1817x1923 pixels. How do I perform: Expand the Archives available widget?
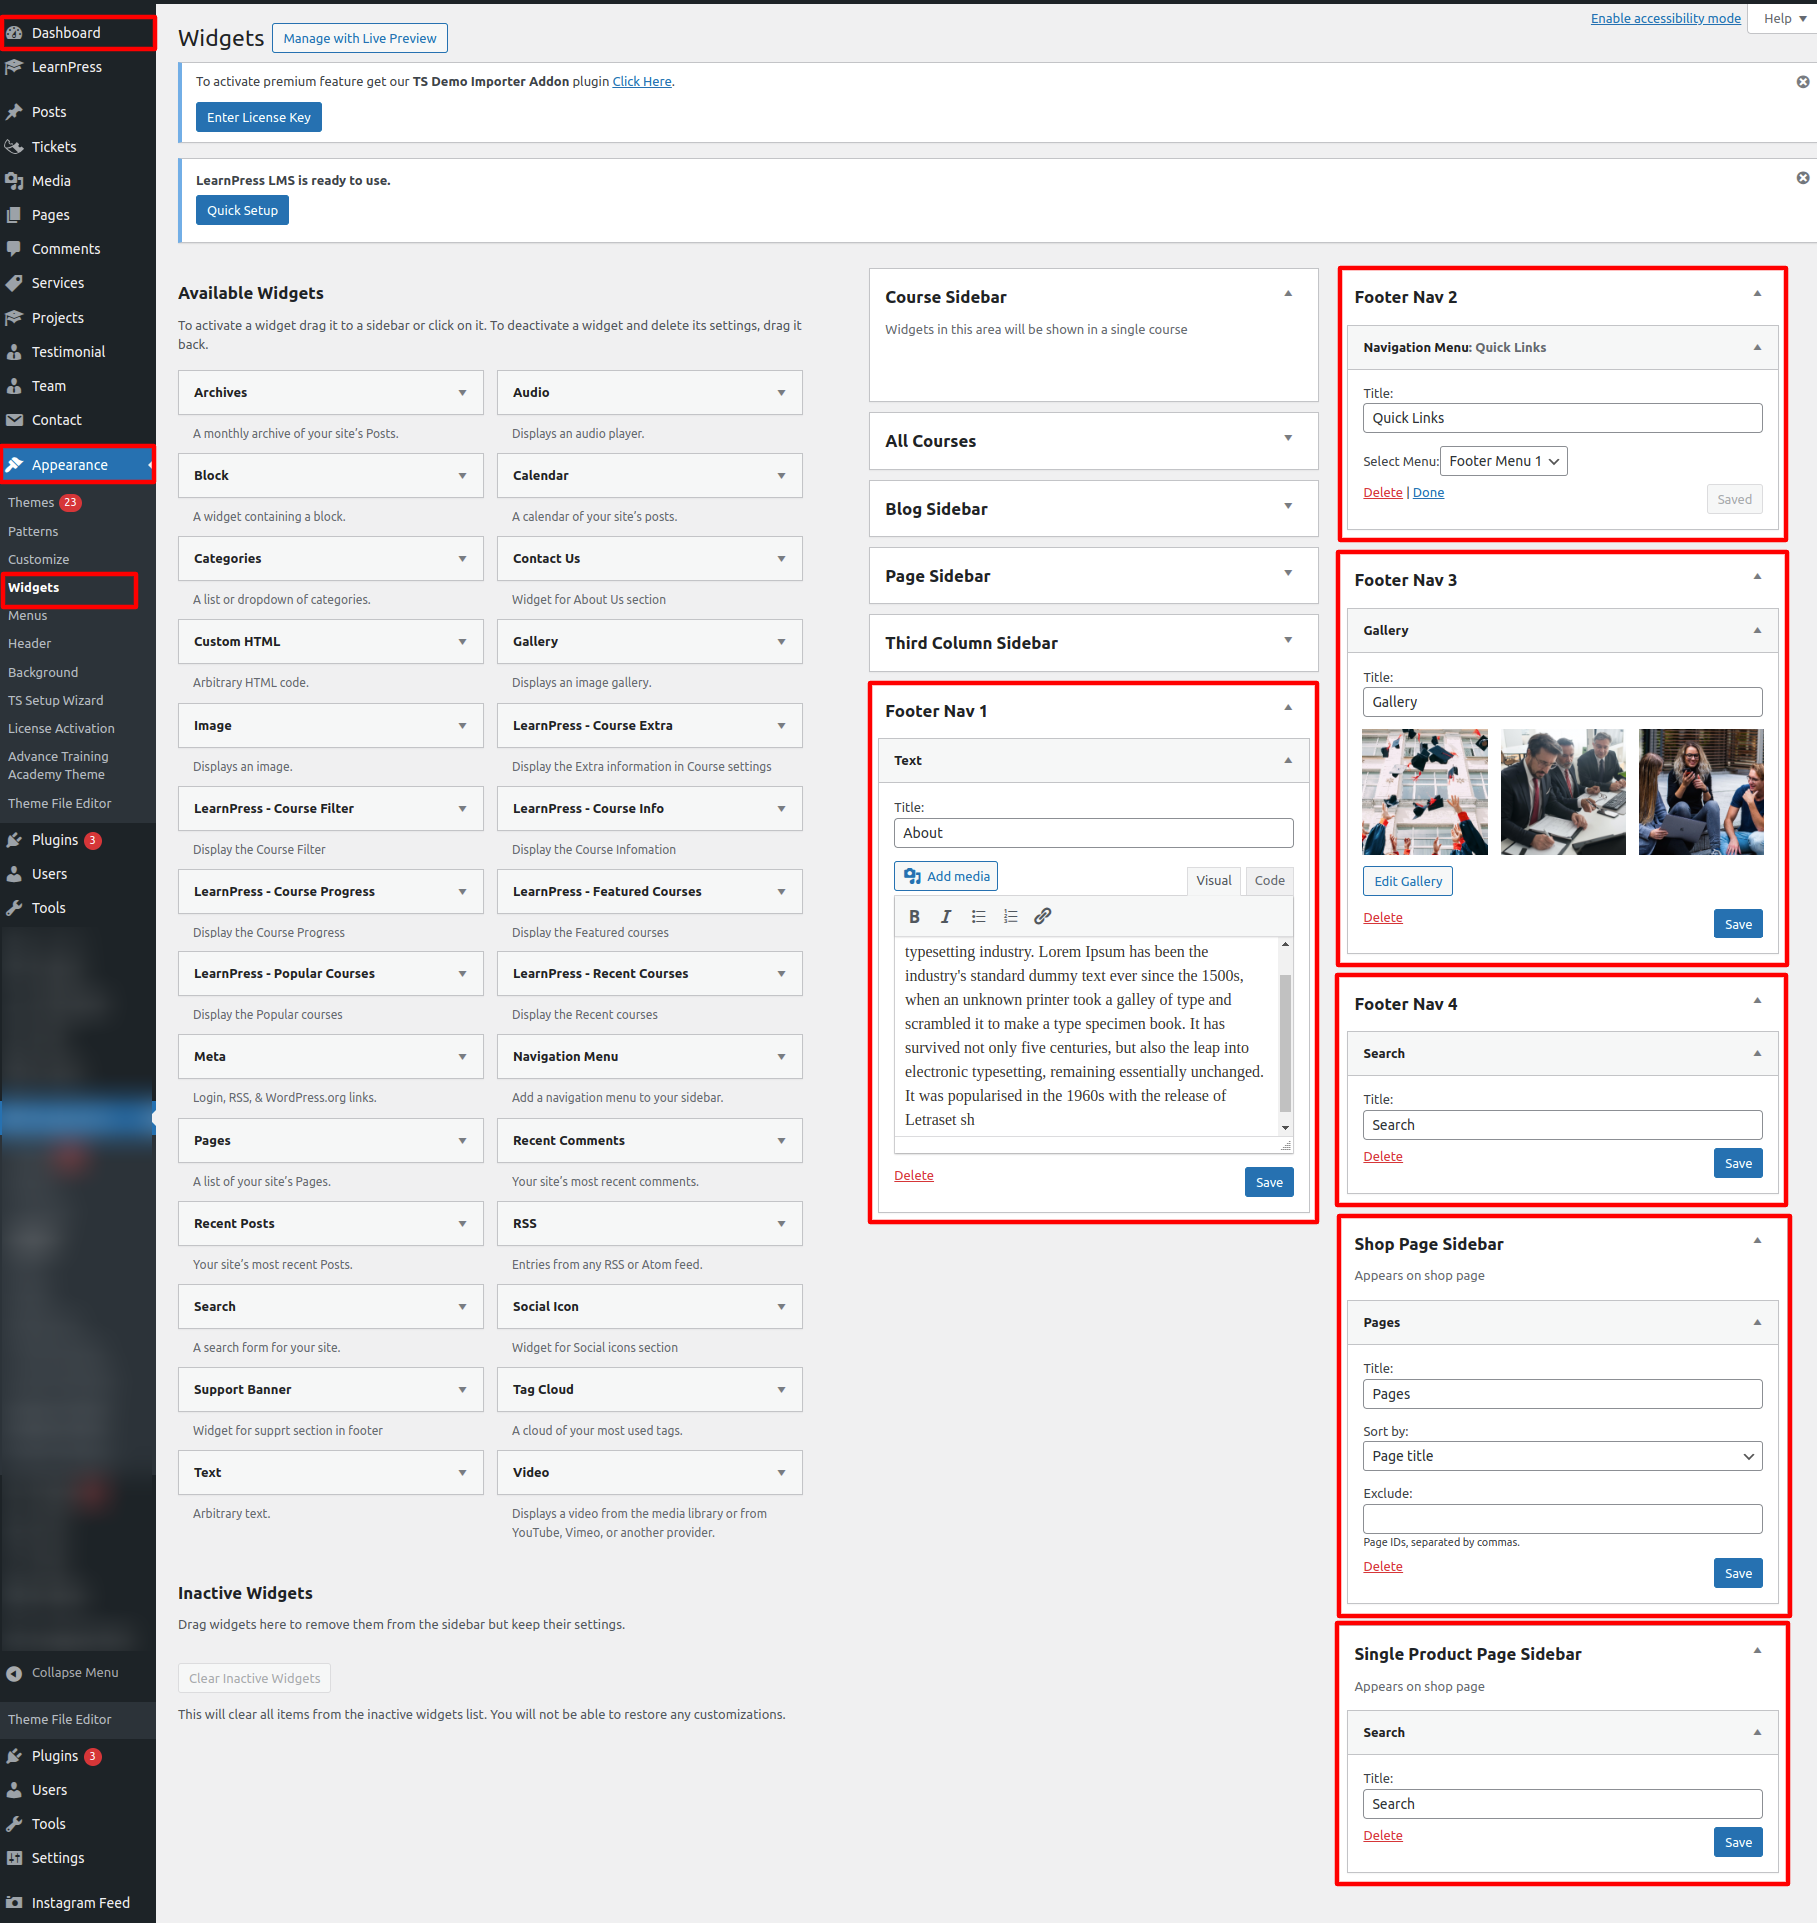pos(462,393)
